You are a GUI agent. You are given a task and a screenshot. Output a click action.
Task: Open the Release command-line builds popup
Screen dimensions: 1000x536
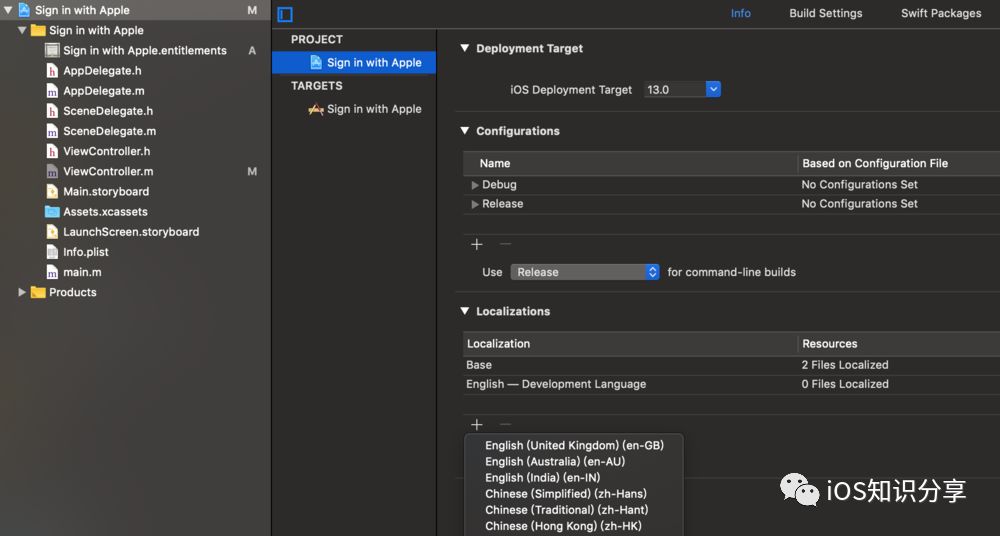(585, 272)
